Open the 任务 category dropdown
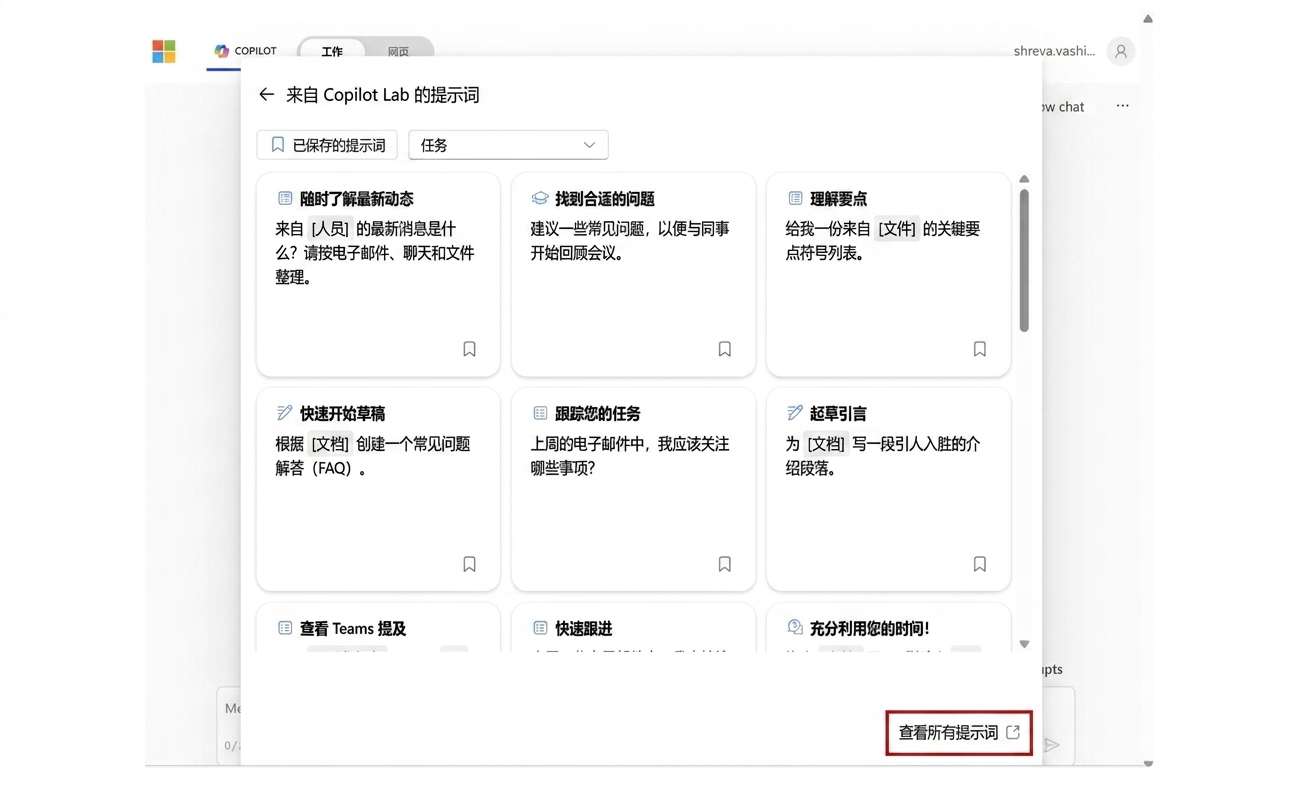Viewport: 1304px width, 800px height. coord(508,145)
